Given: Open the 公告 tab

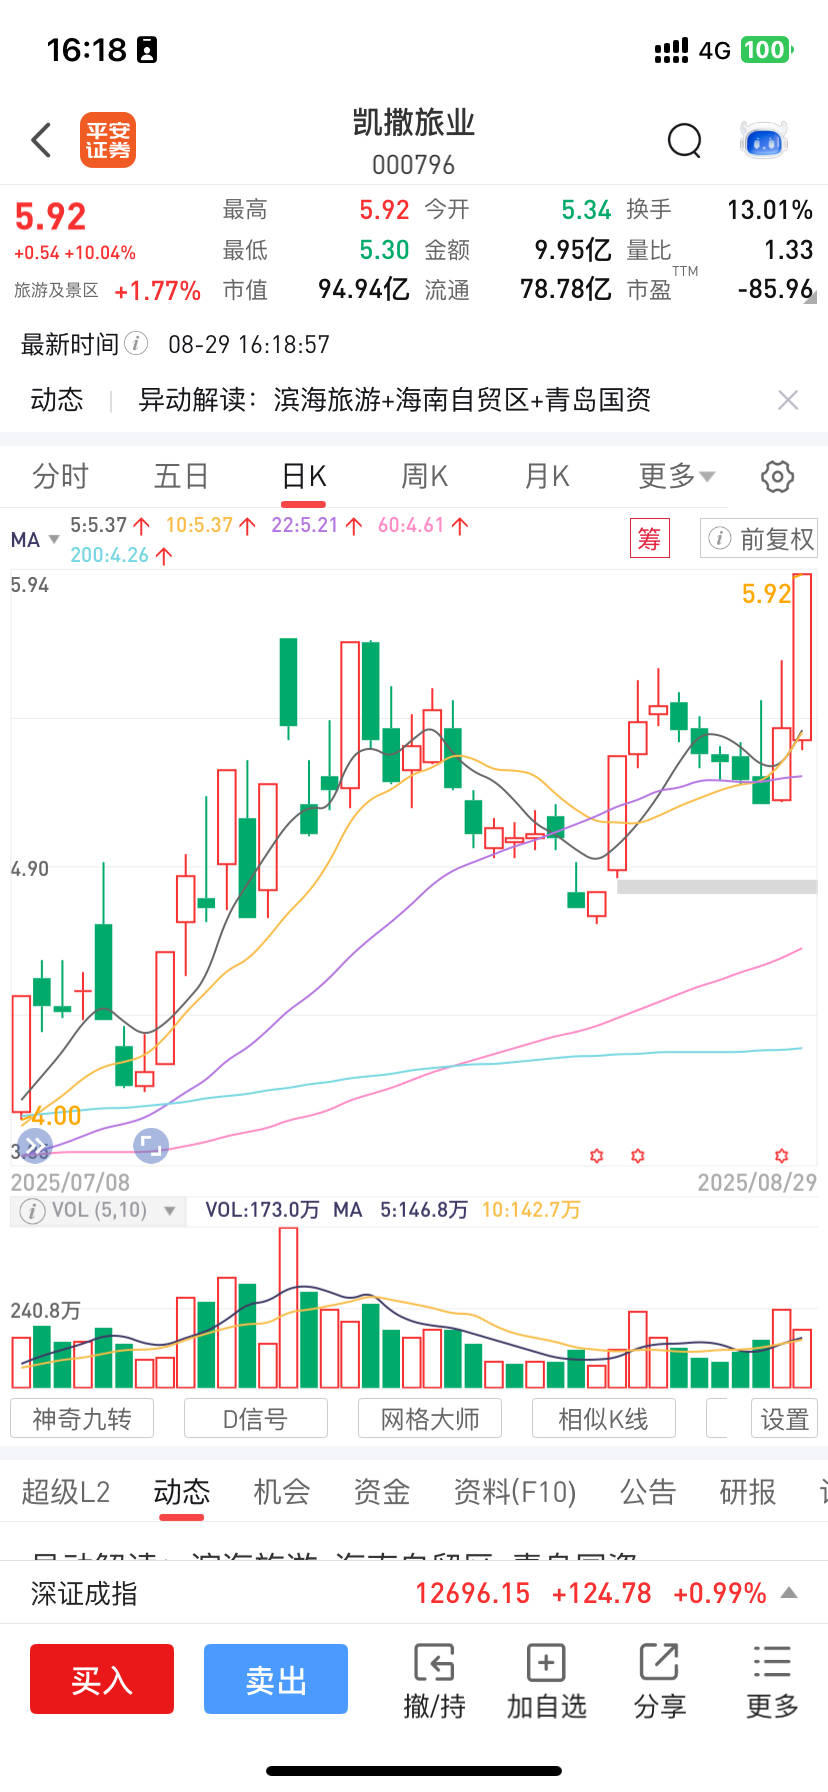Looking at the screenshot, I should [x=648, y=1492].
